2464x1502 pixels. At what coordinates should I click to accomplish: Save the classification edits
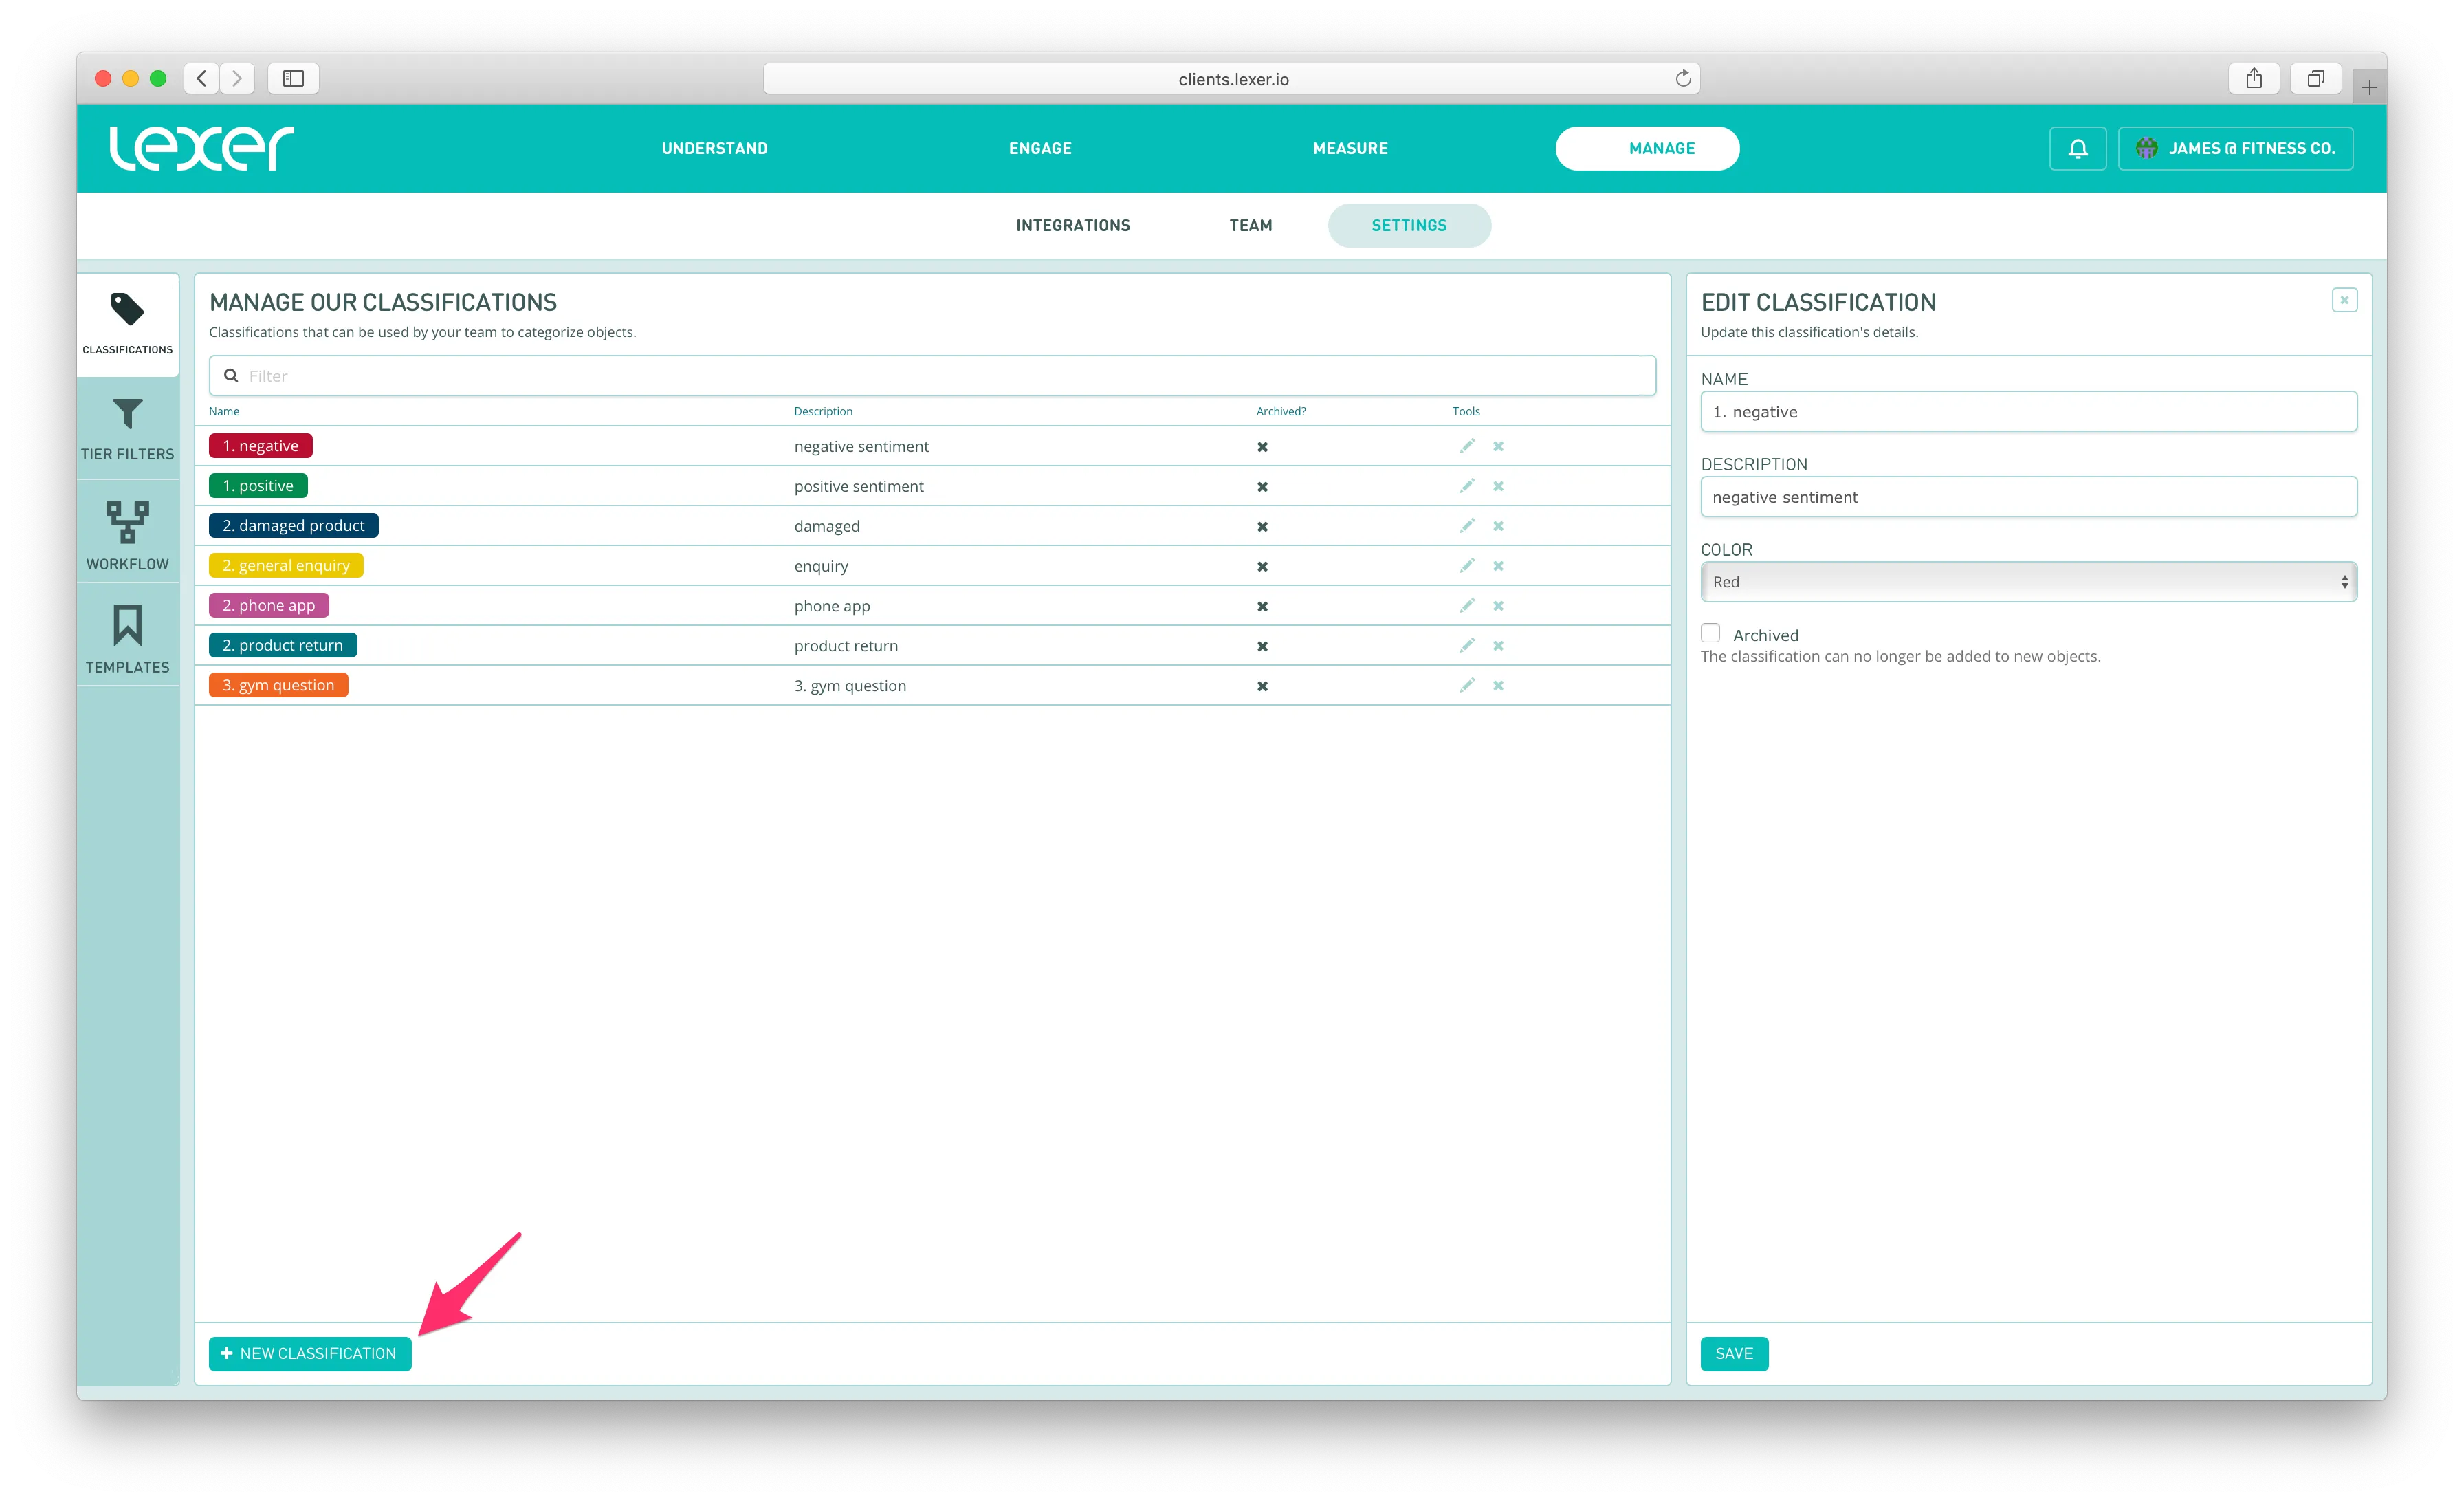pos(1733,1353)
